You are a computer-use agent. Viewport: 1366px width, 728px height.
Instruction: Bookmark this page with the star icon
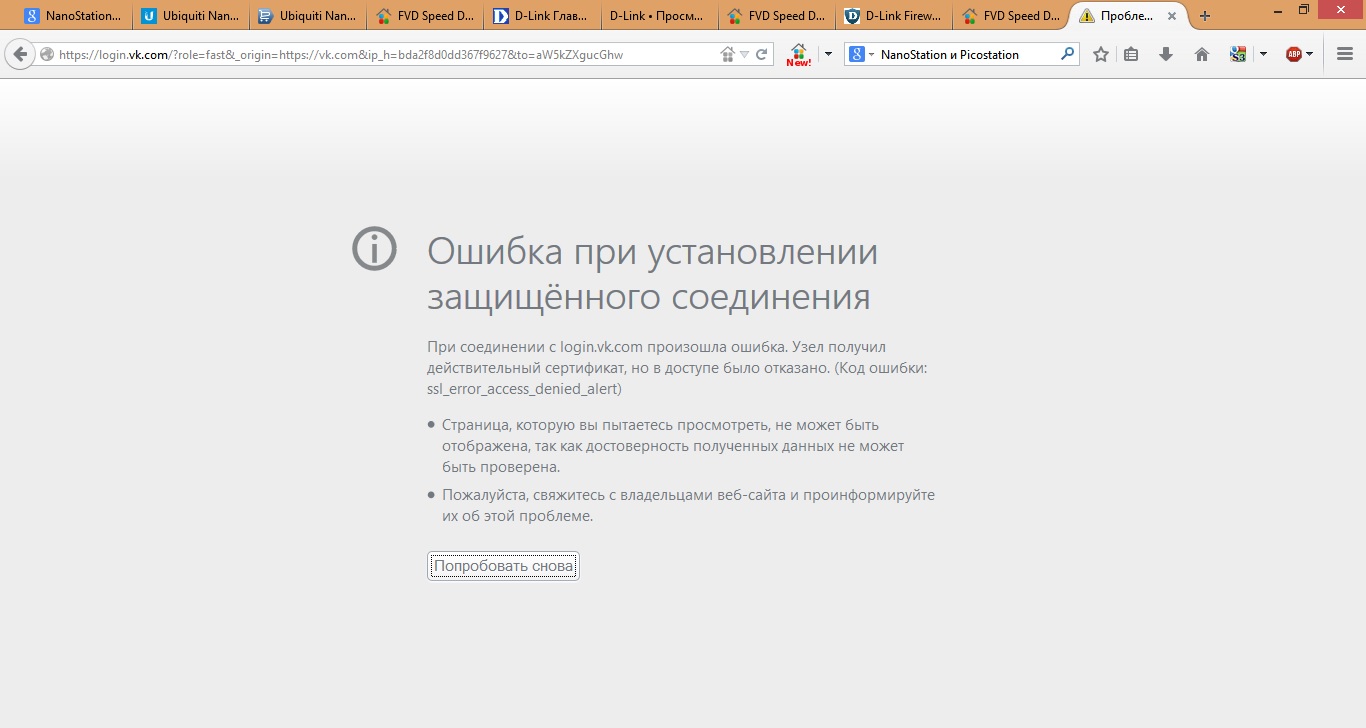tap(1101, 55)
